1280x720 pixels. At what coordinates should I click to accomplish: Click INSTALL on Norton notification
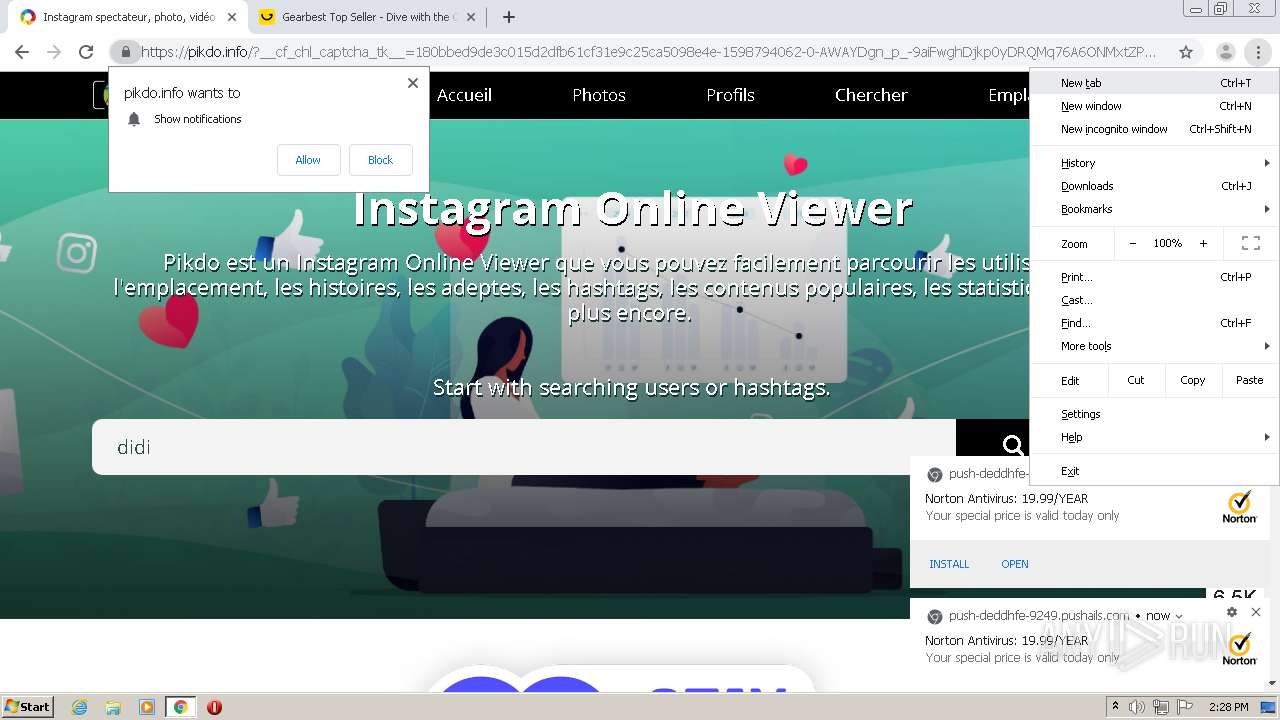949,564
